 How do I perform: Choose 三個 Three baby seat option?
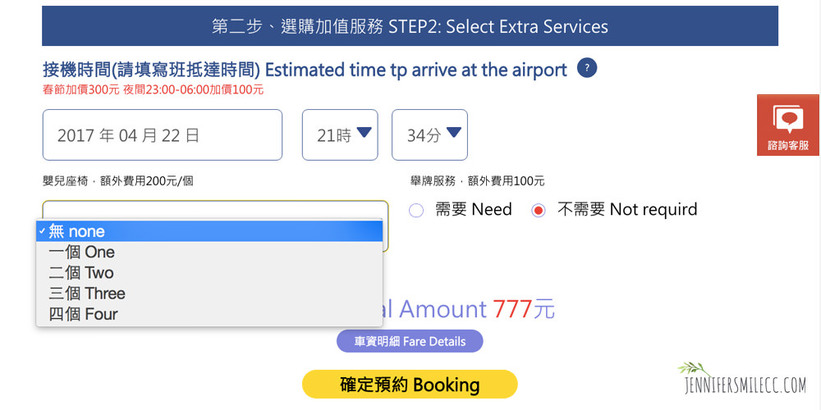[87, 294]
